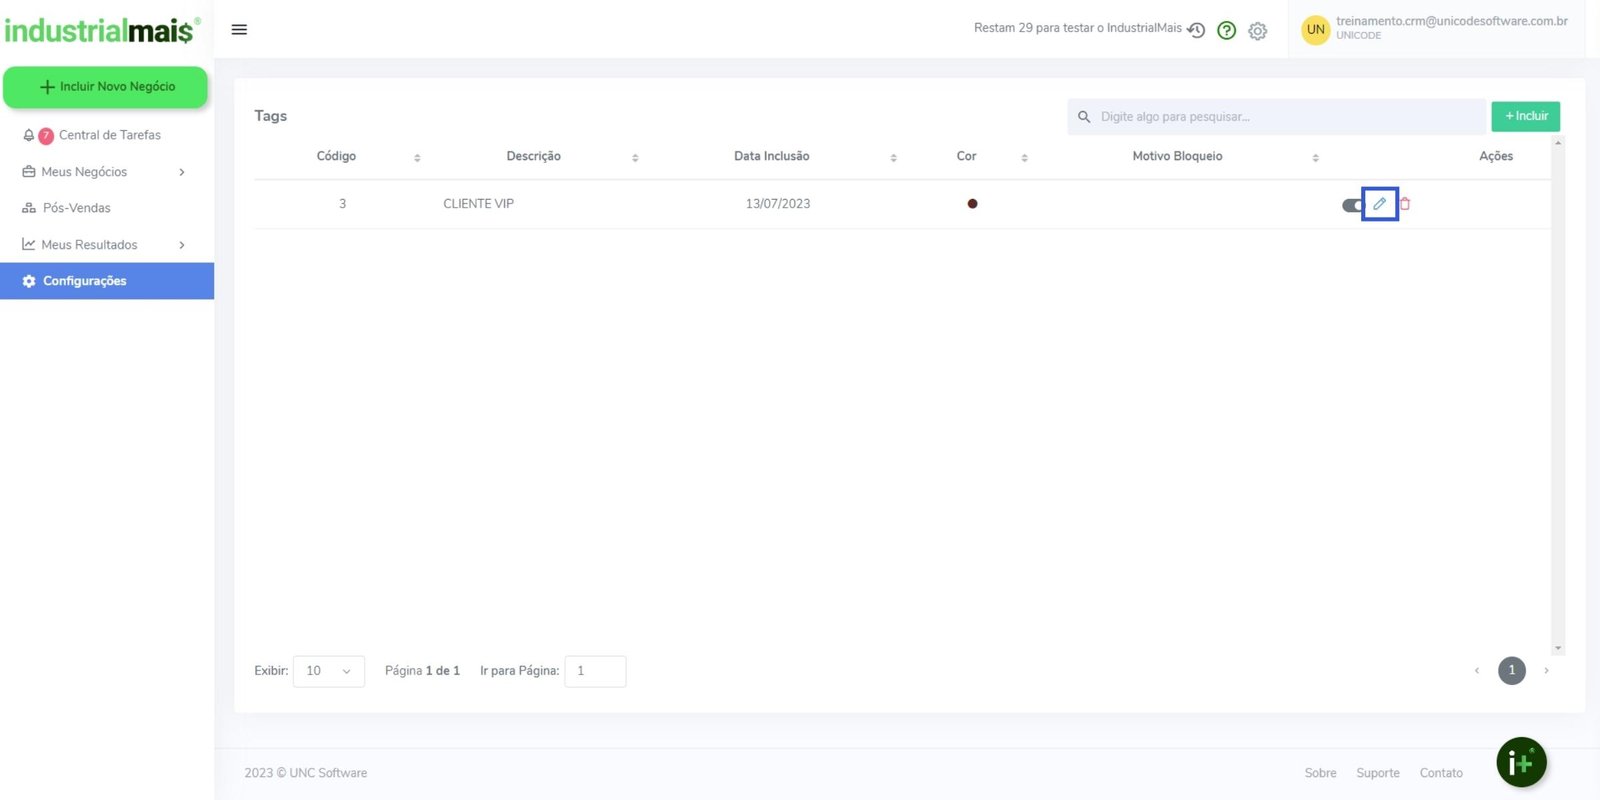Open the Exibir rows-per-page dropdown

pyautogui.click(x=328, y=671)
